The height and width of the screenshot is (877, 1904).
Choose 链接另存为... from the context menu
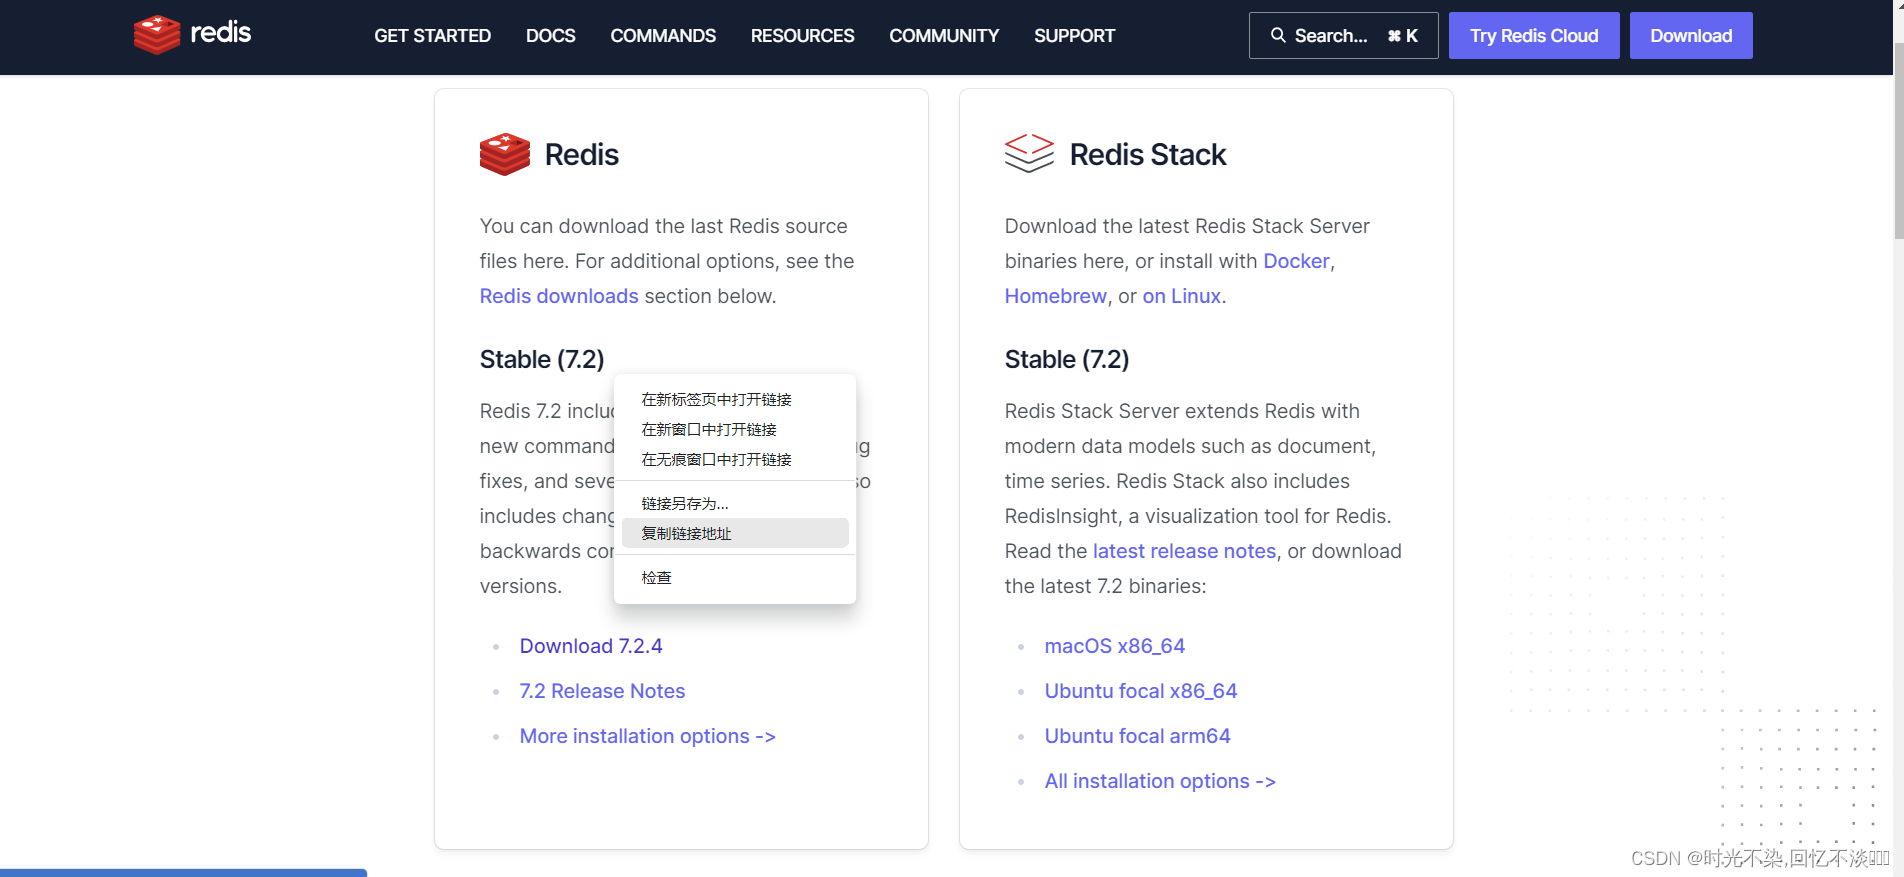pos(735,503)
